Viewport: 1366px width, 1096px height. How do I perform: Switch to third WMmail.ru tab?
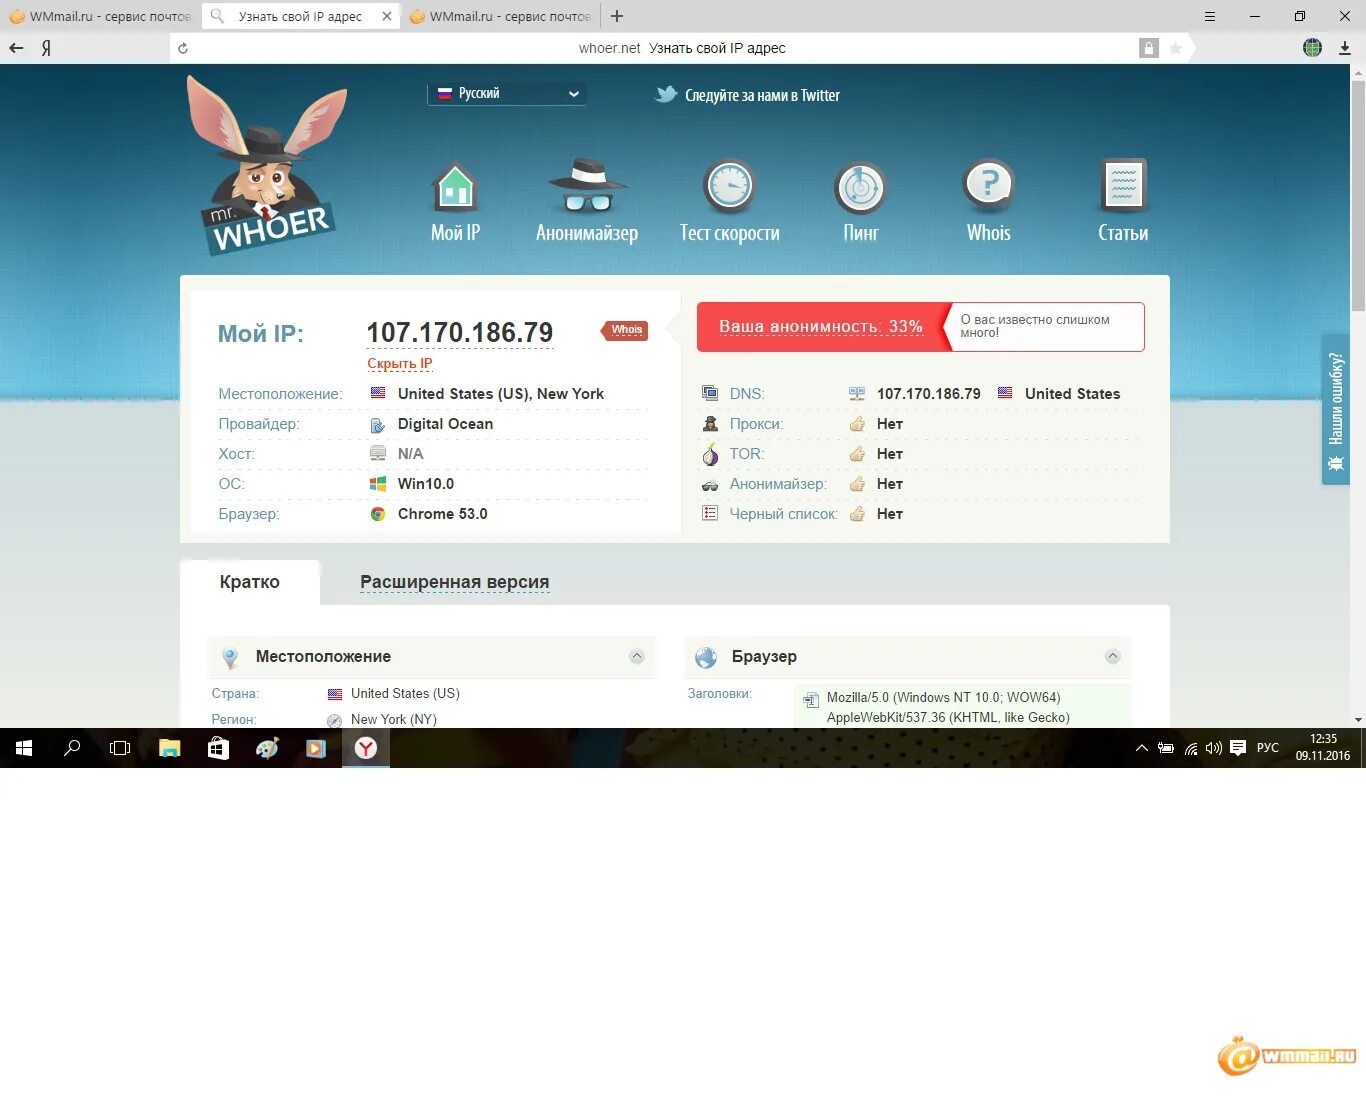pyautogui.click(x=501, y=16)
